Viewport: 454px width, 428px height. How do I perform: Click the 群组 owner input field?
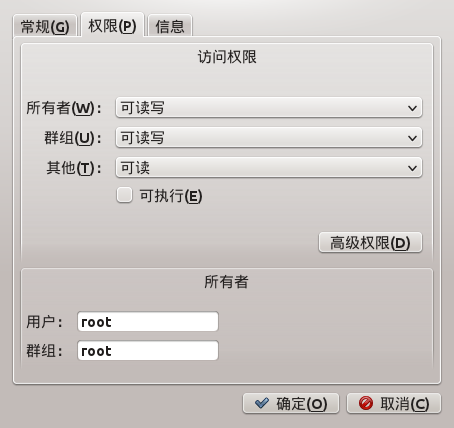[x=148, y=351]
